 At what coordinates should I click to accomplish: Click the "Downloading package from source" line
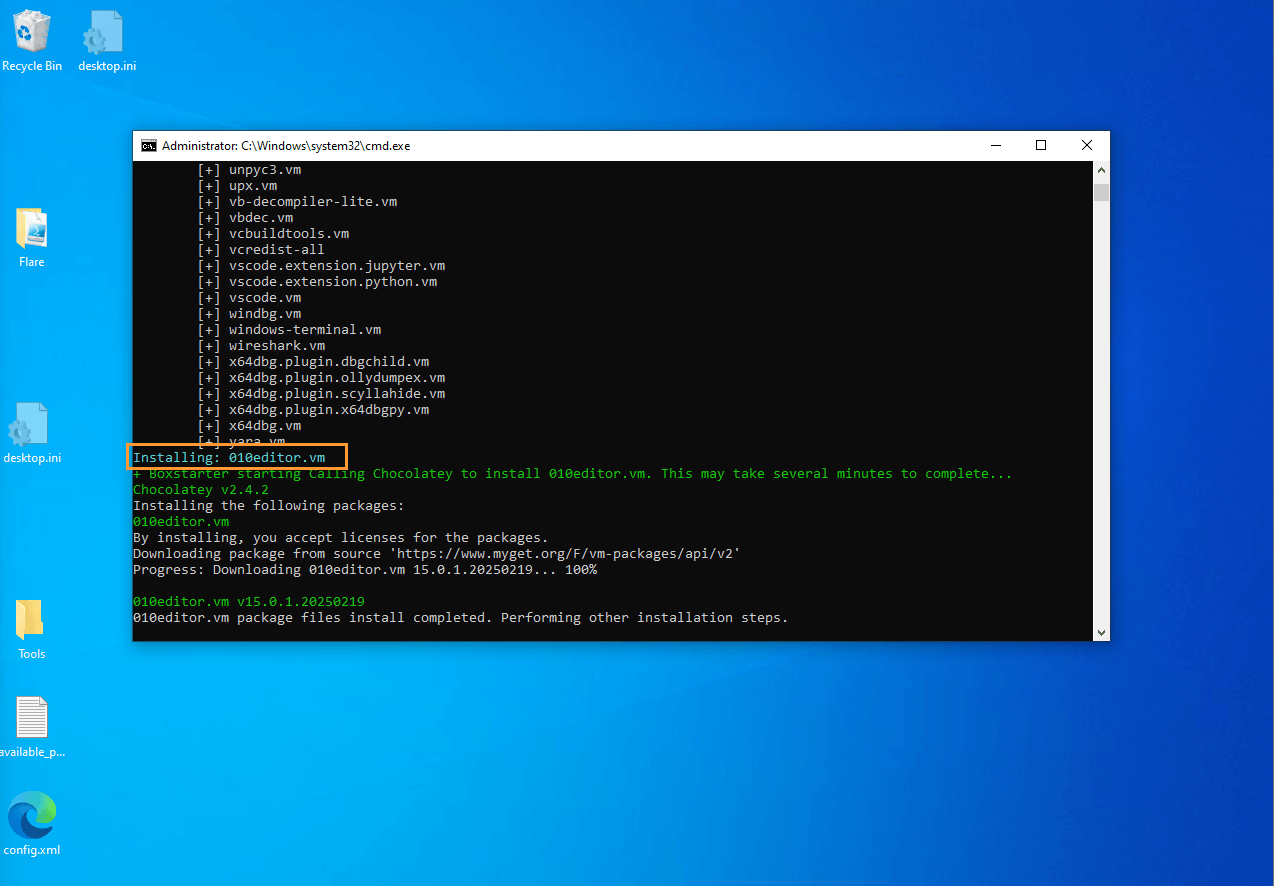437,554
